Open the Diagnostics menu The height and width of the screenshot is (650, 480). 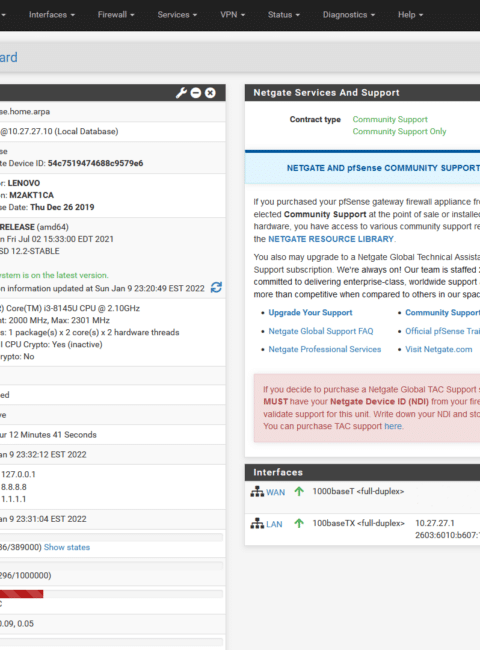(349, 15)
